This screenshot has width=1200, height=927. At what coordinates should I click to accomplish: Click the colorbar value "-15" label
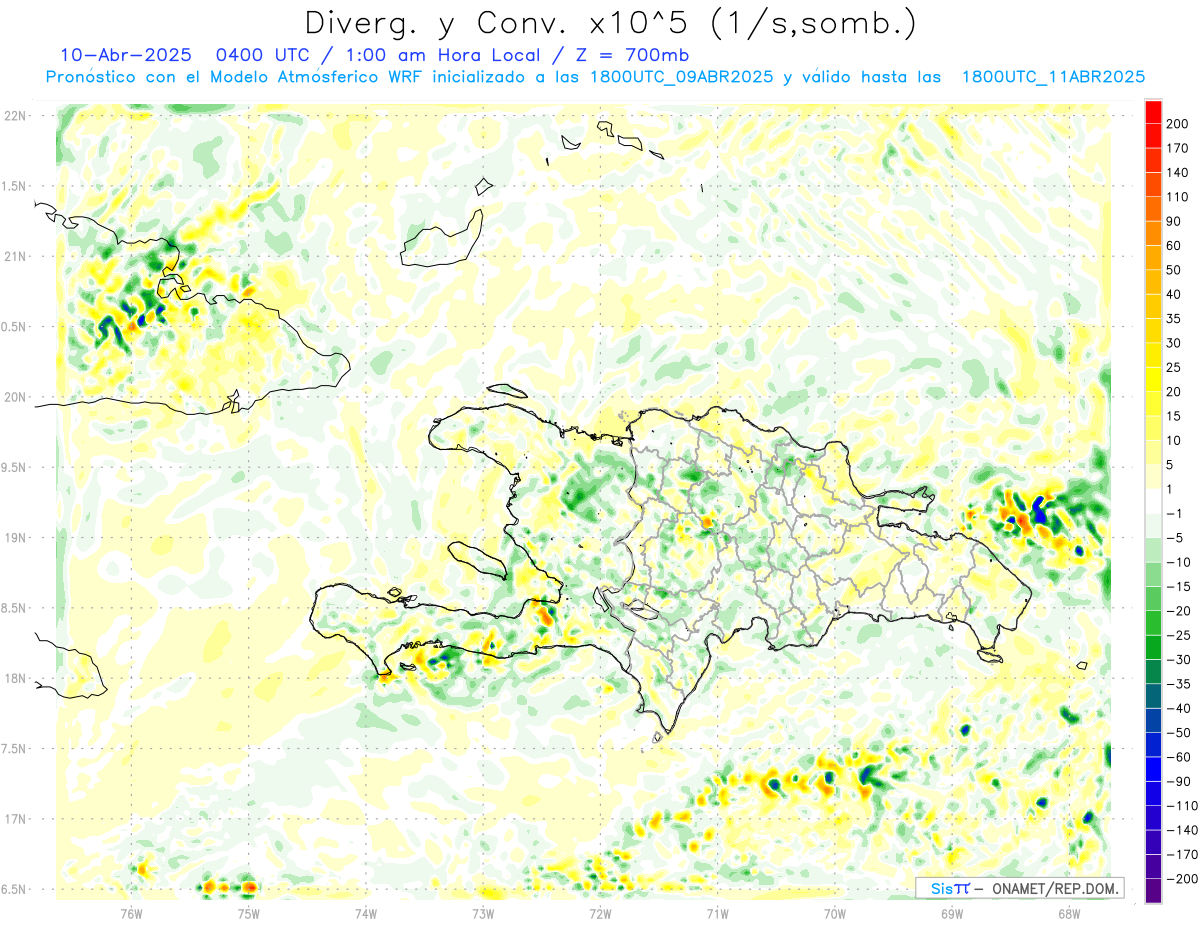coord(1177,587)
